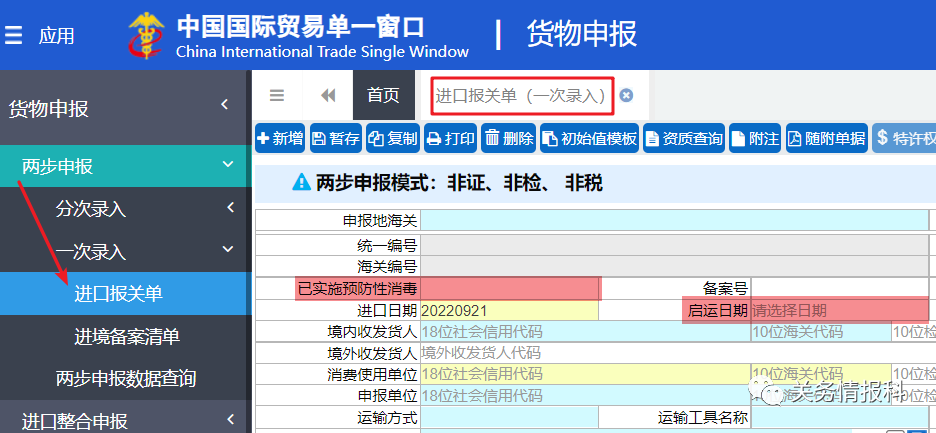
Task: Click the double-left arrow tab scroll icon
Action: 328,96
